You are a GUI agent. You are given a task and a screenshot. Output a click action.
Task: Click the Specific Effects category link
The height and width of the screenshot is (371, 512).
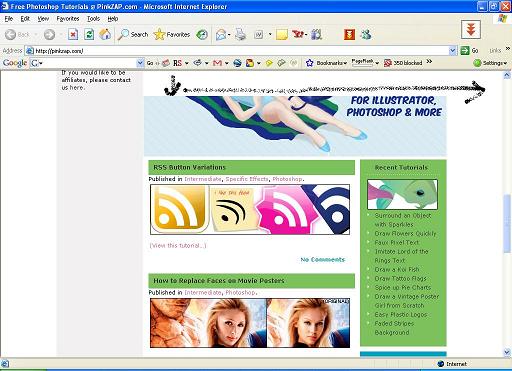click(x=247, y=179)
